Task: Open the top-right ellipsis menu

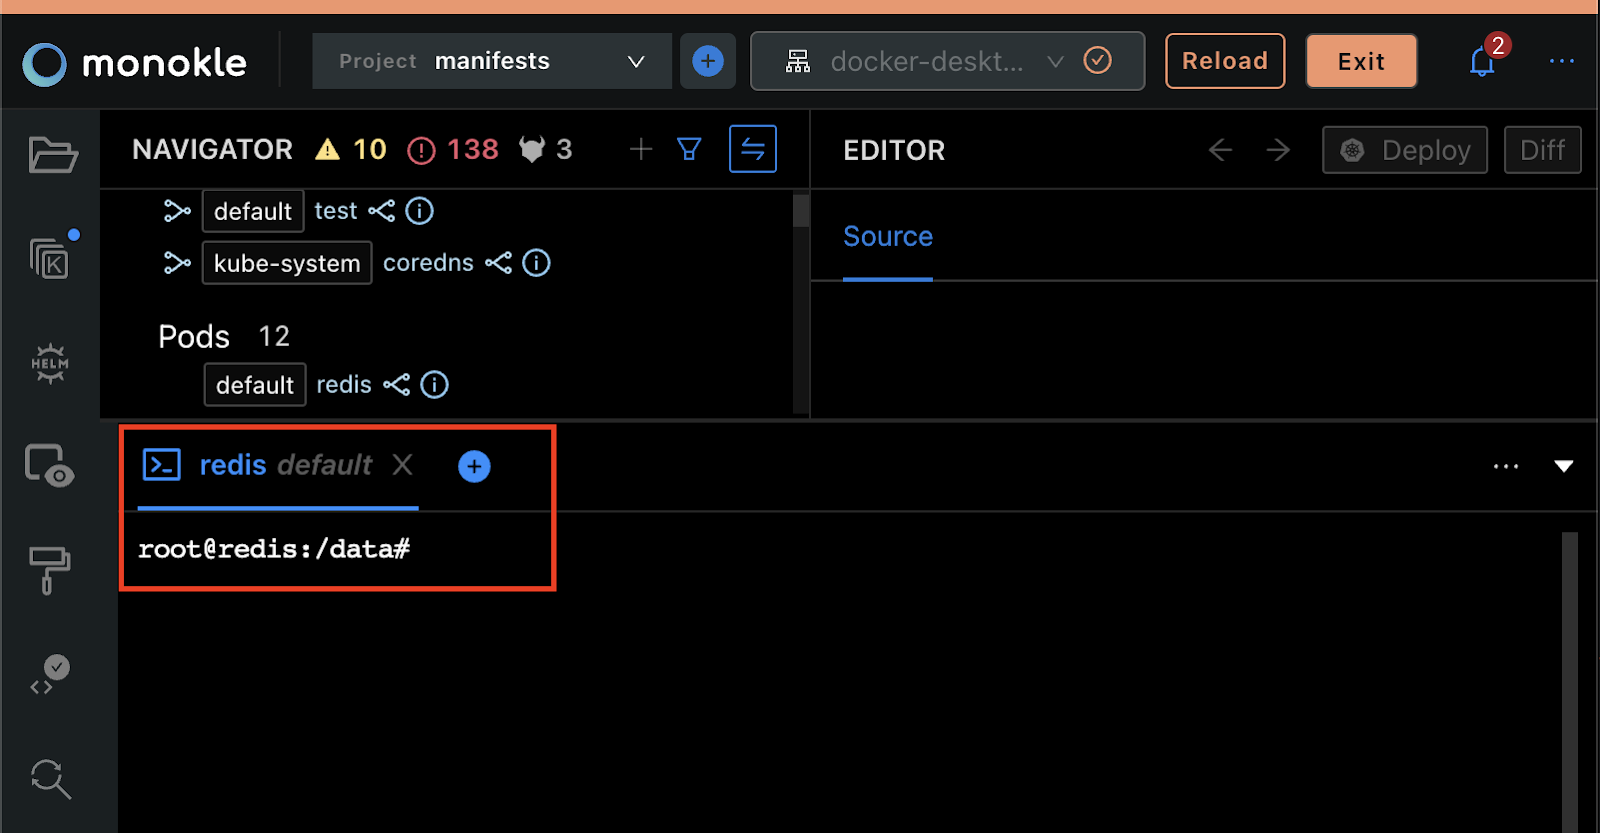Action: [1562, 61]
